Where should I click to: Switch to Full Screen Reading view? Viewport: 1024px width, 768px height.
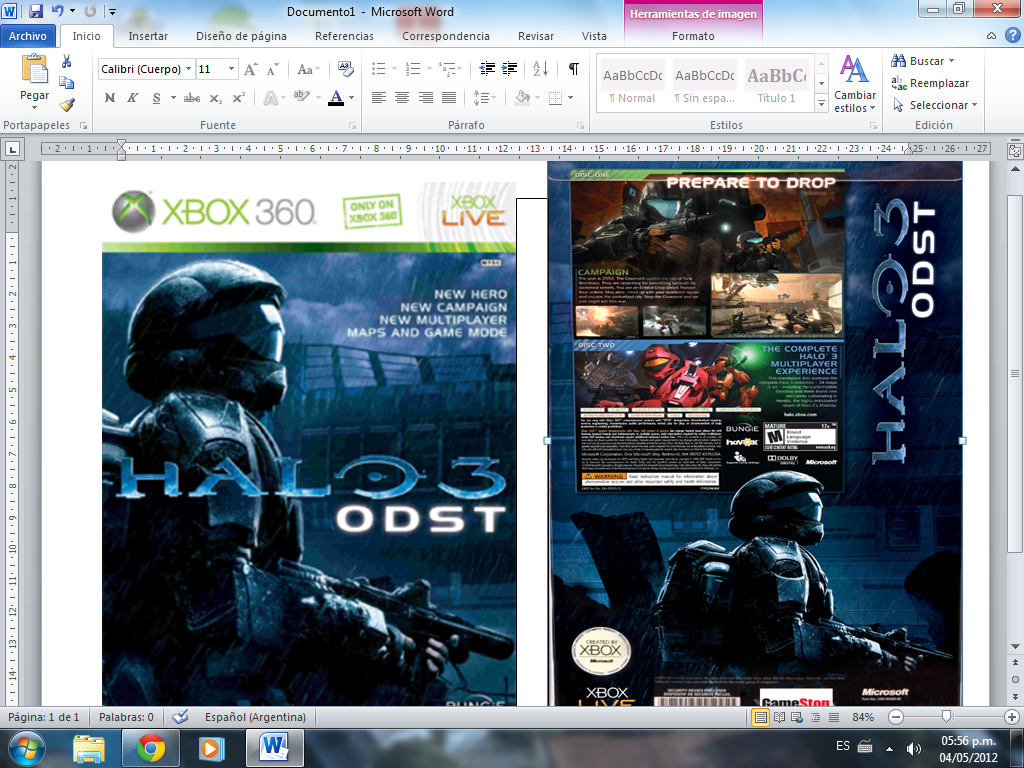coord(779,717)
